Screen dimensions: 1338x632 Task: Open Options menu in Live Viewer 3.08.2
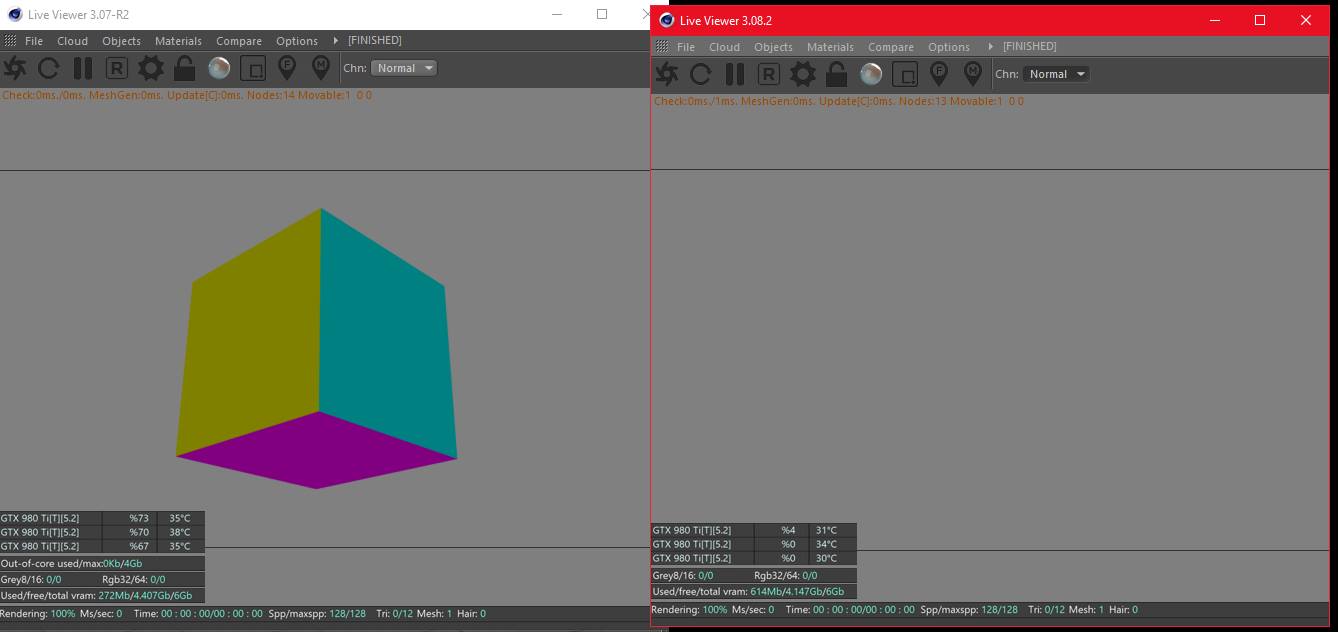pyautogui.click(x=949, y=47)
